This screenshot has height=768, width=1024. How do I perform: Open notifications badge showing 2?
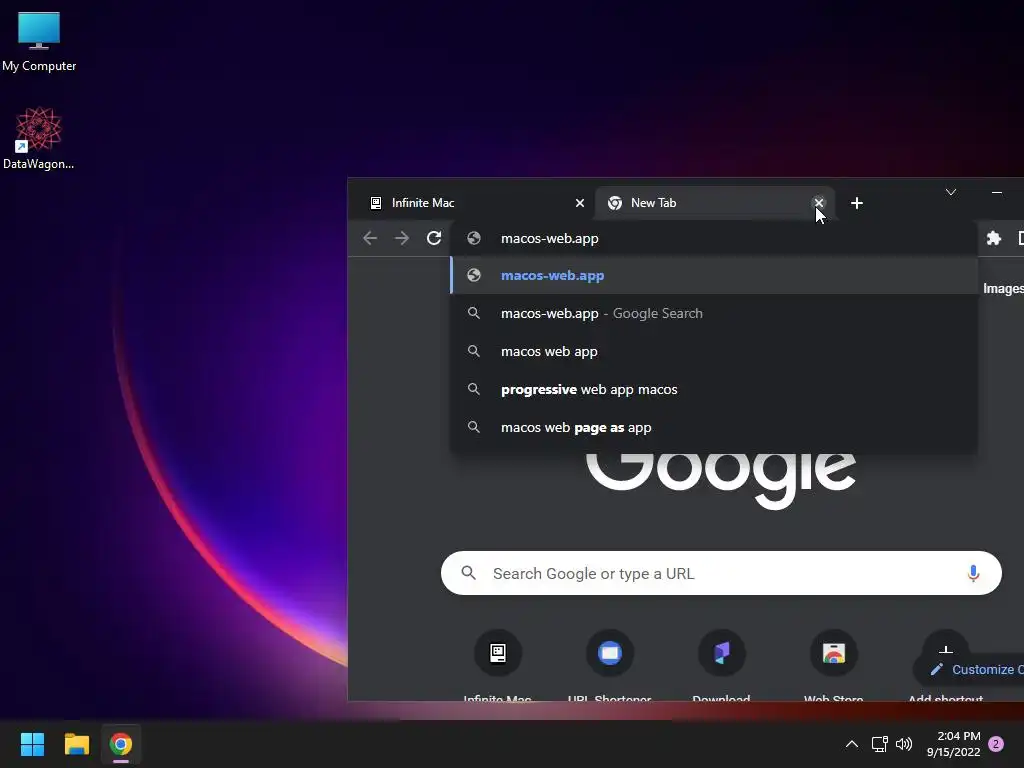pyautogui.click(x=996, y=744)
